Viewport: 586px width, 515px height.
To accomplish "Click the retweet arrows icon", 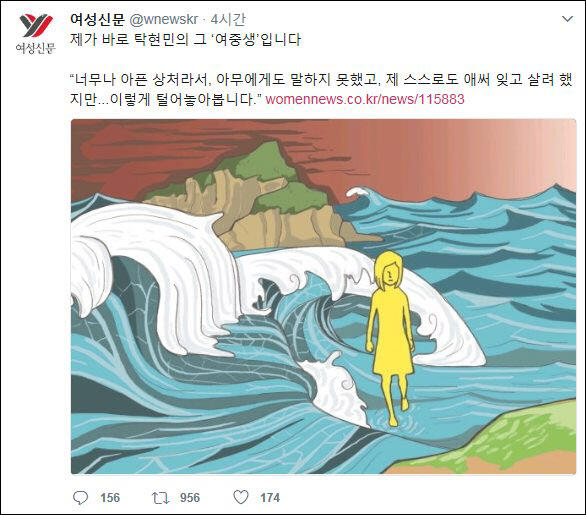I will pyautogui.click(x=161, y=498).
